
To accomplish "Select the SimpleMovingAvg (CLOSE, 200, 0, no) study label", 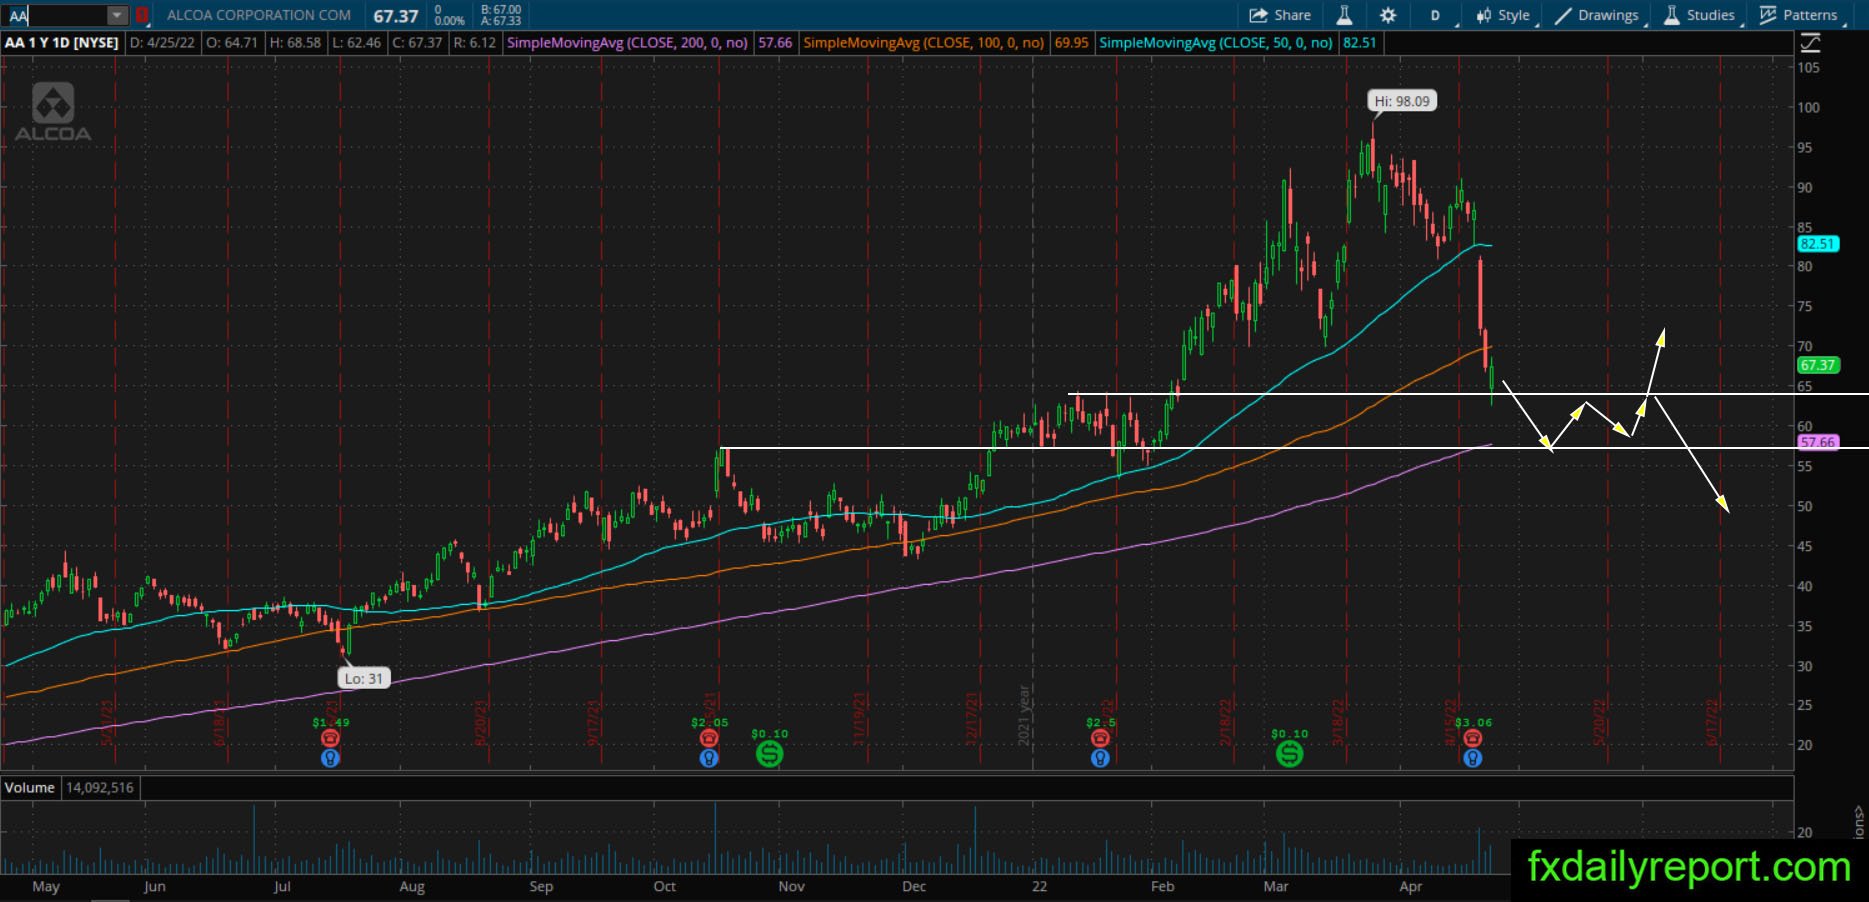I will 627,43.
